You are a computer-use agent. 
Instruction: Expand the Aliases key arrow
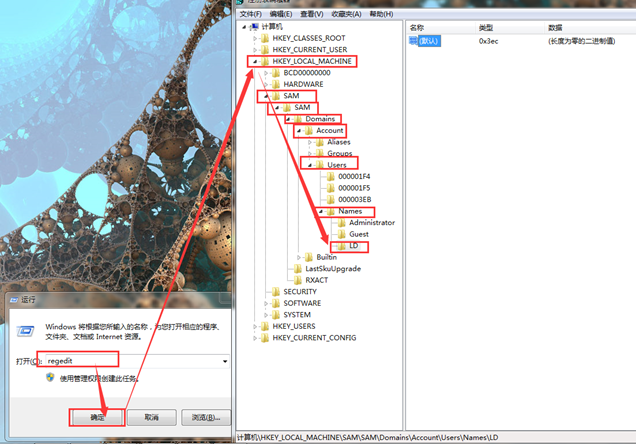point(310,142)
